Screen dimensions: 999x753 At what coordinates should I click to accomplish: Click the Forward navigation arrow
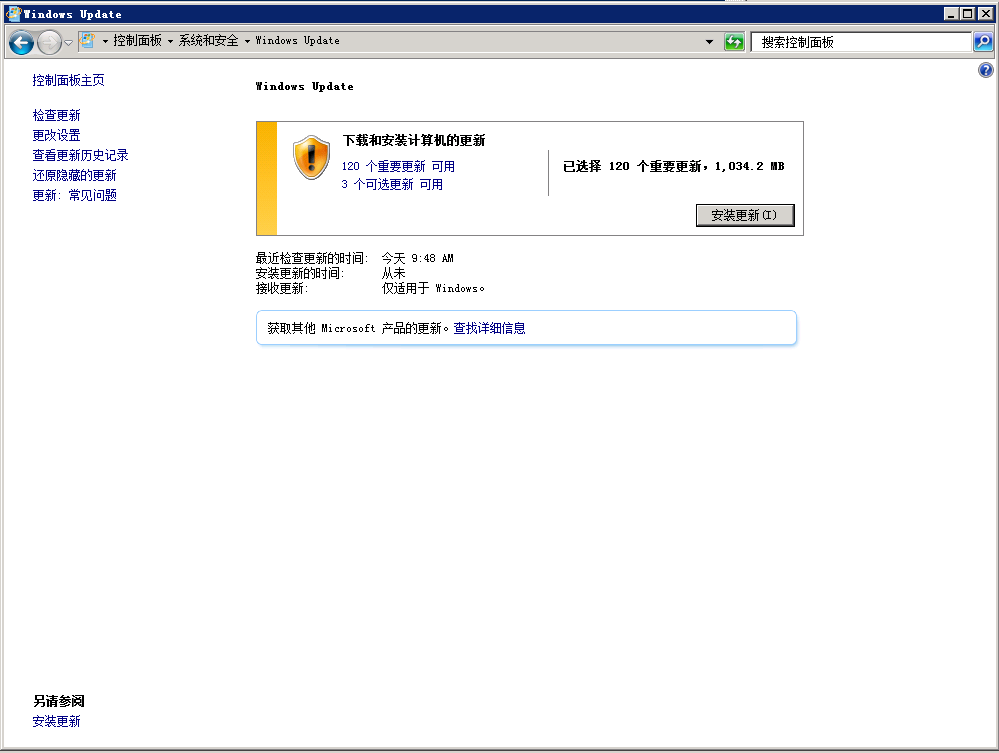[x=48, y=43]
